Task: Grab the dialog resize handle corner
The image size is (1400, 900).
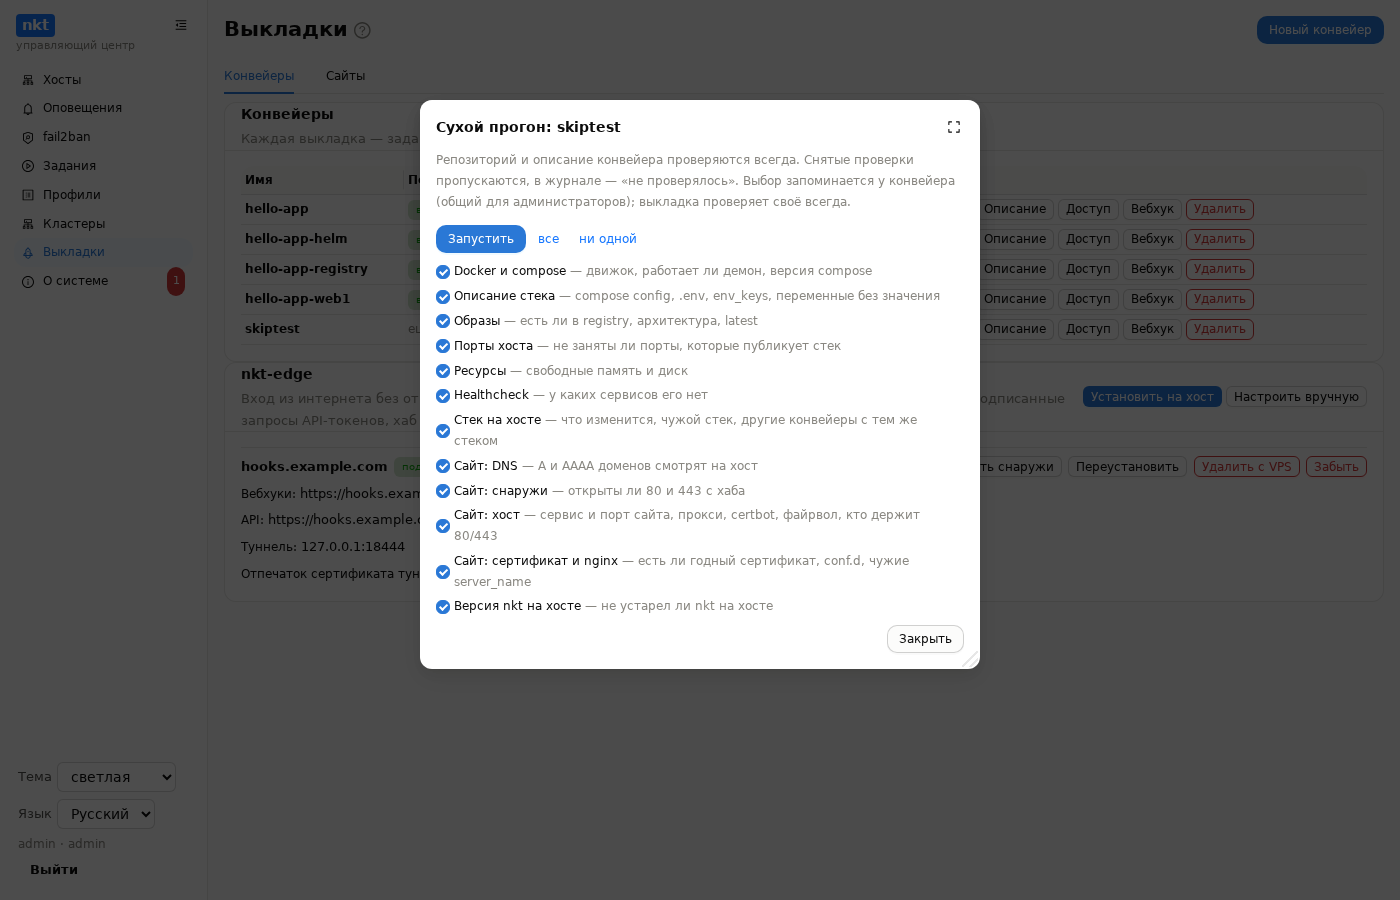Action: (x=970, y=659)
